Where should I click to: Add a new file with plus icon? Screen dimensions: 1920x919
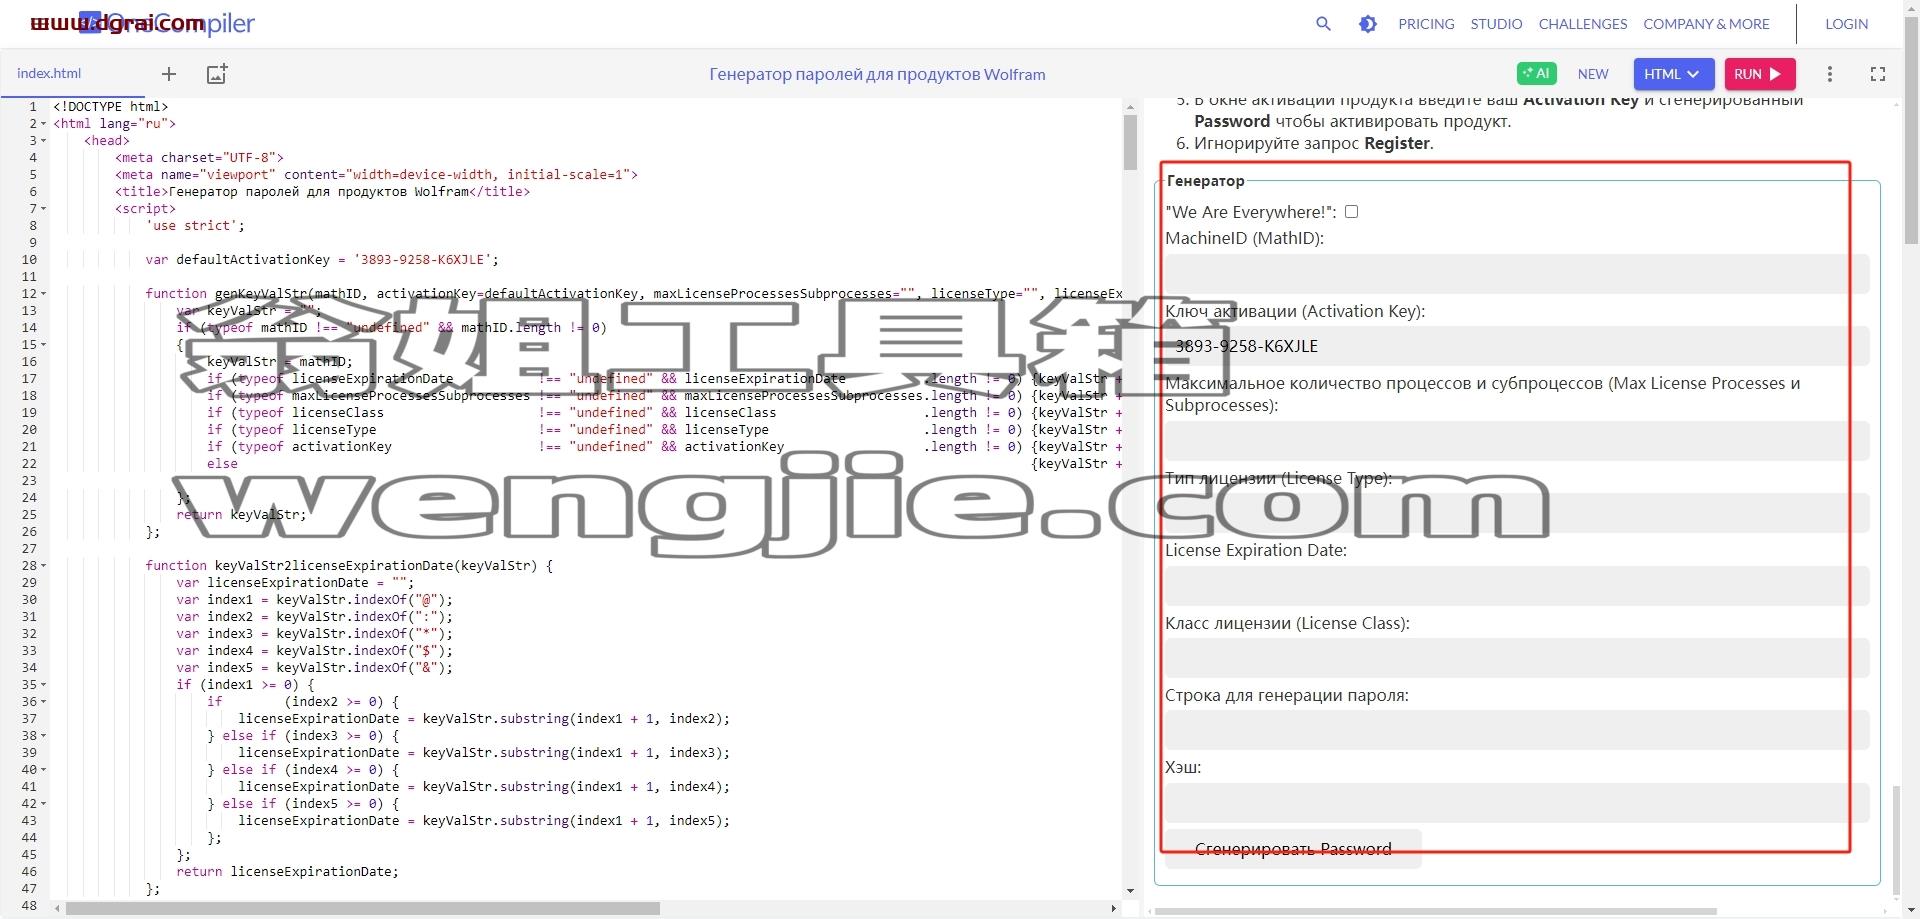(169, 74)
